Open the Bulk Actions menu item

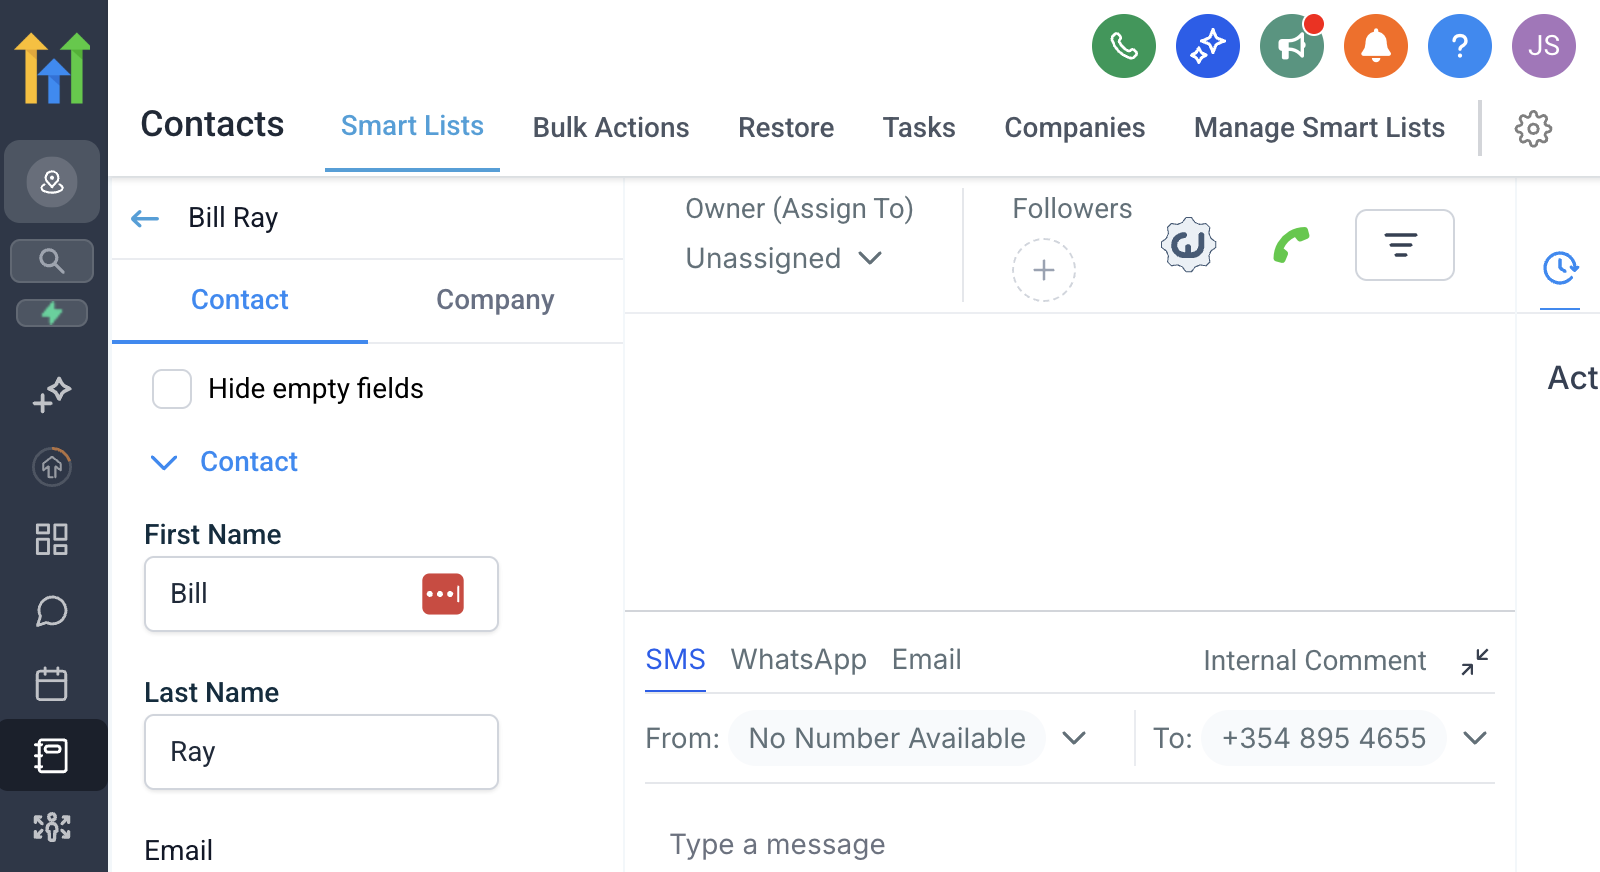[611, 128]
